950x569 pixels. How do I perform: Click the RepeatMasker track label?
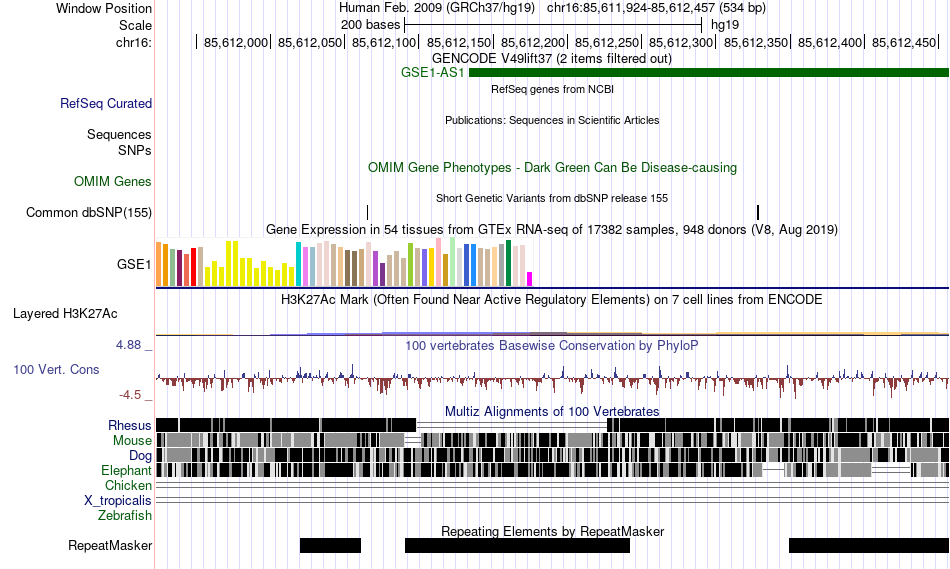[x=110, y=545]
